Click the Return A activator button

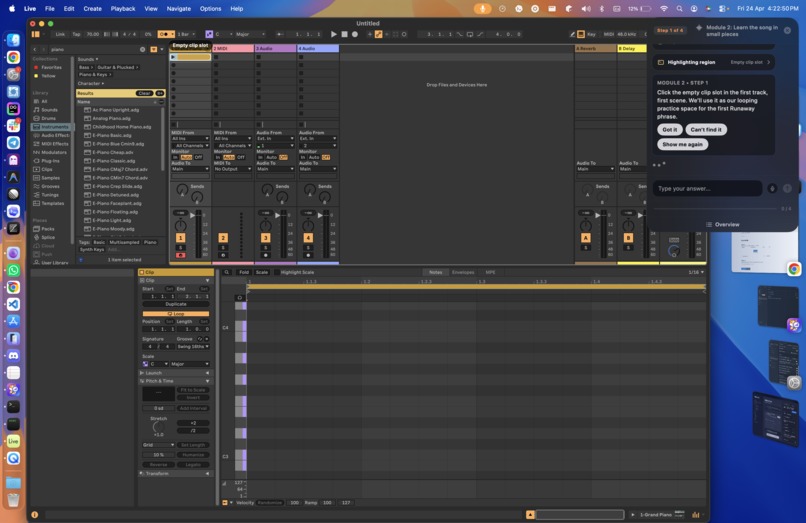[585, 238]
